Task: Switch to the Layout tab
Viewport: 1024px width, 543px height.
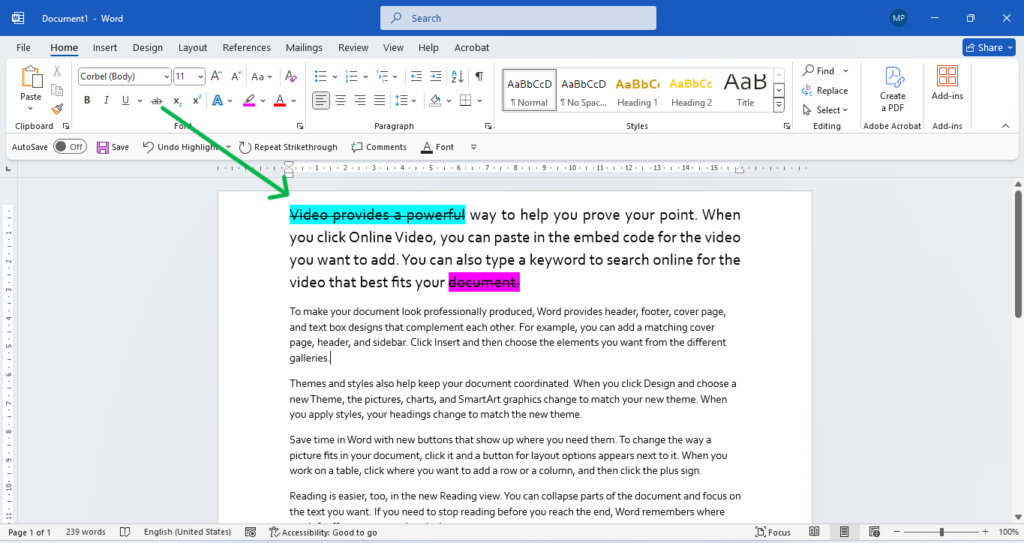Action: 193,47
